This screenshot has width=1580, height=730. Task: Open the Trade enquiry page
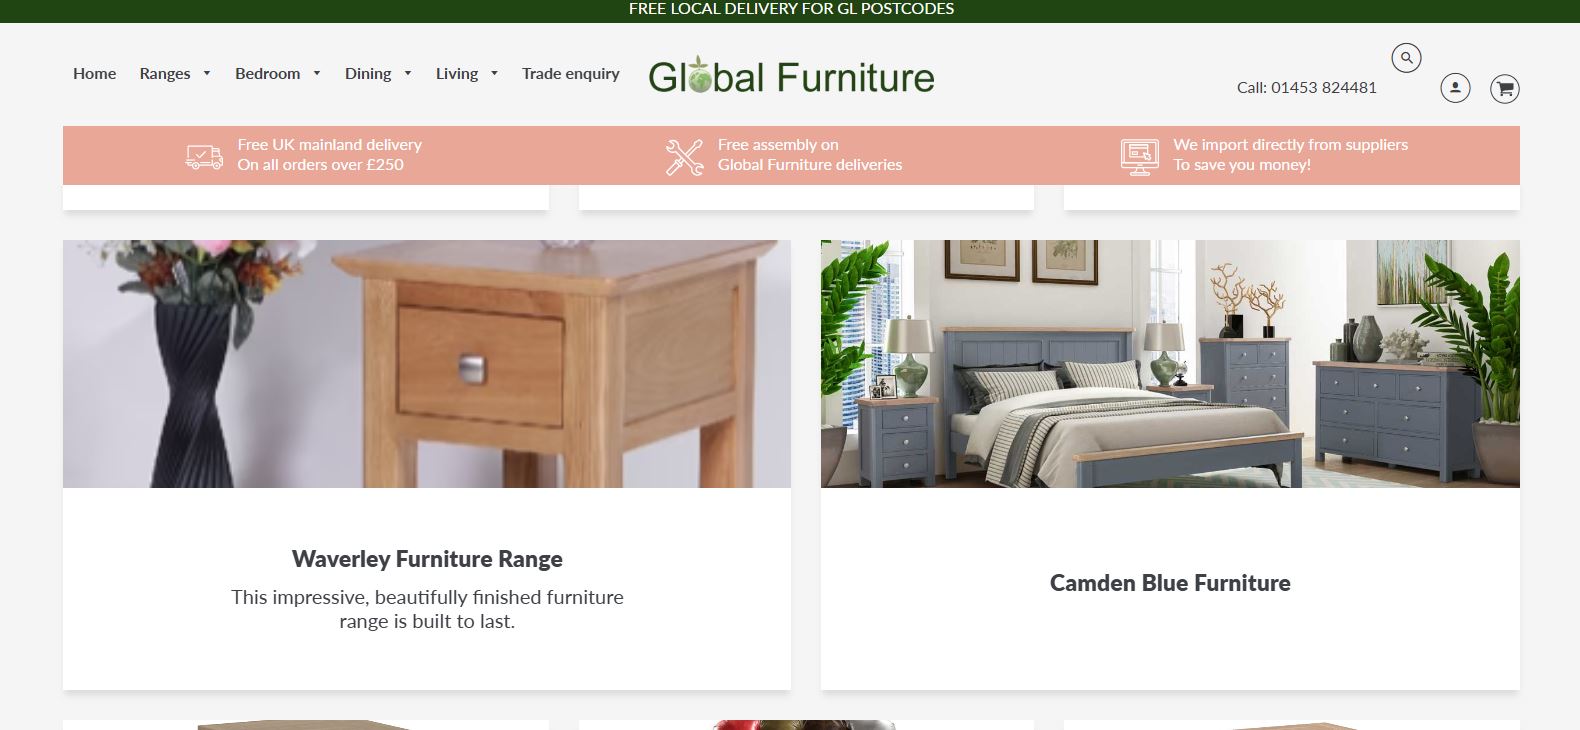pos(571,73)
